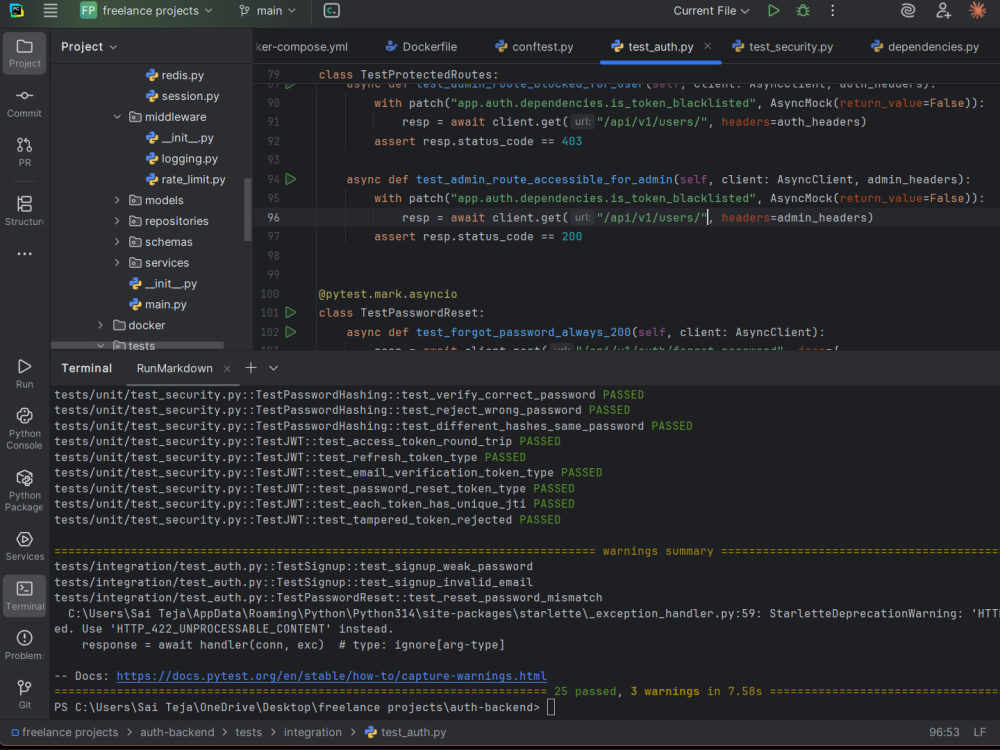Expand the docker folder

(x=101, y=325)
